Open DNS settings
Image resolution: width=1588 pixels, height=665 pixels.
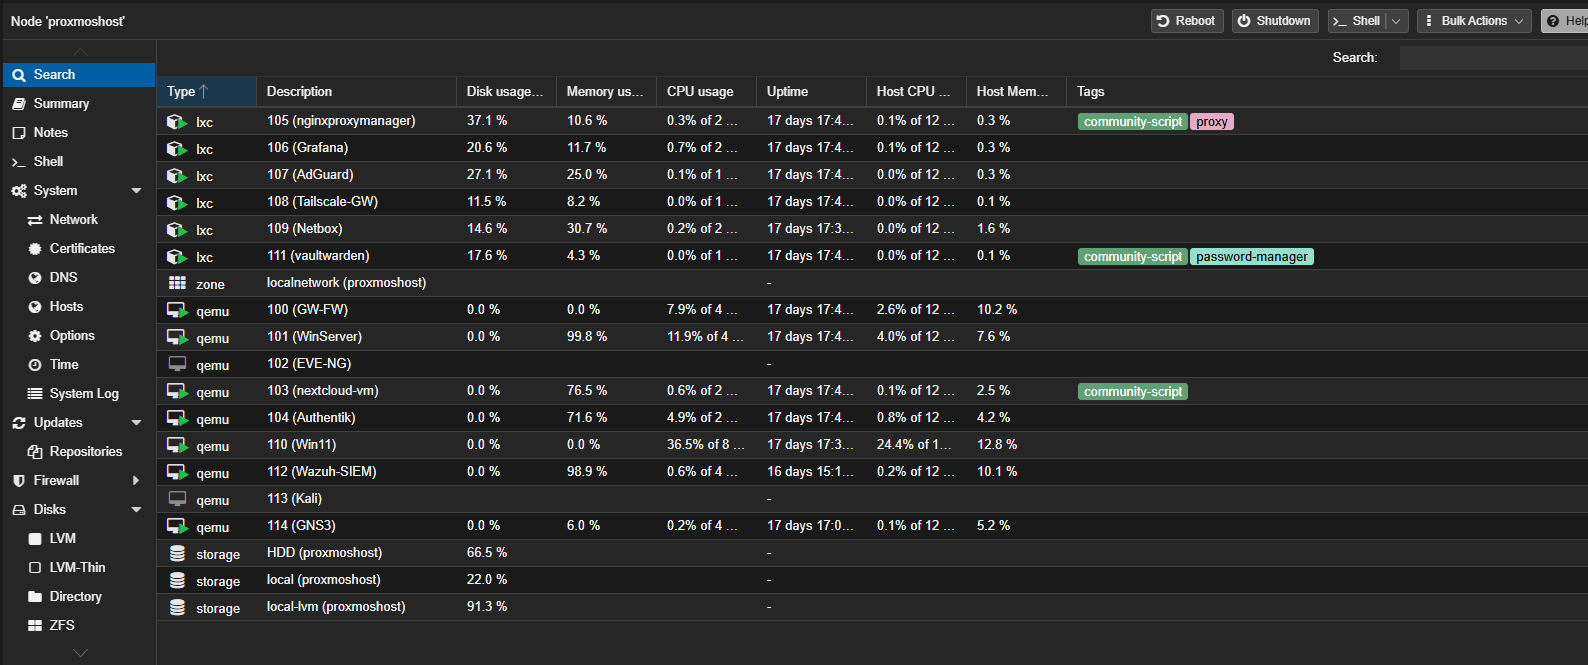[x=79, y=277]
